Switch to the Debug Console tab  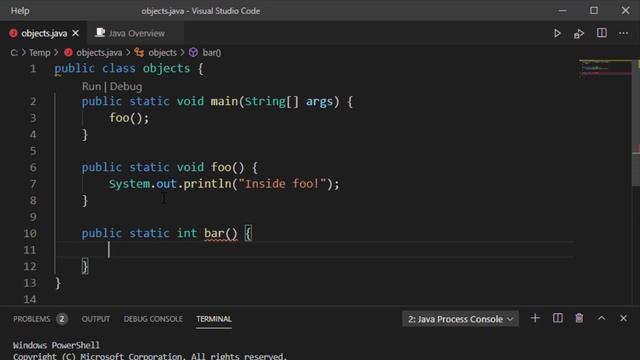[153, 319]
